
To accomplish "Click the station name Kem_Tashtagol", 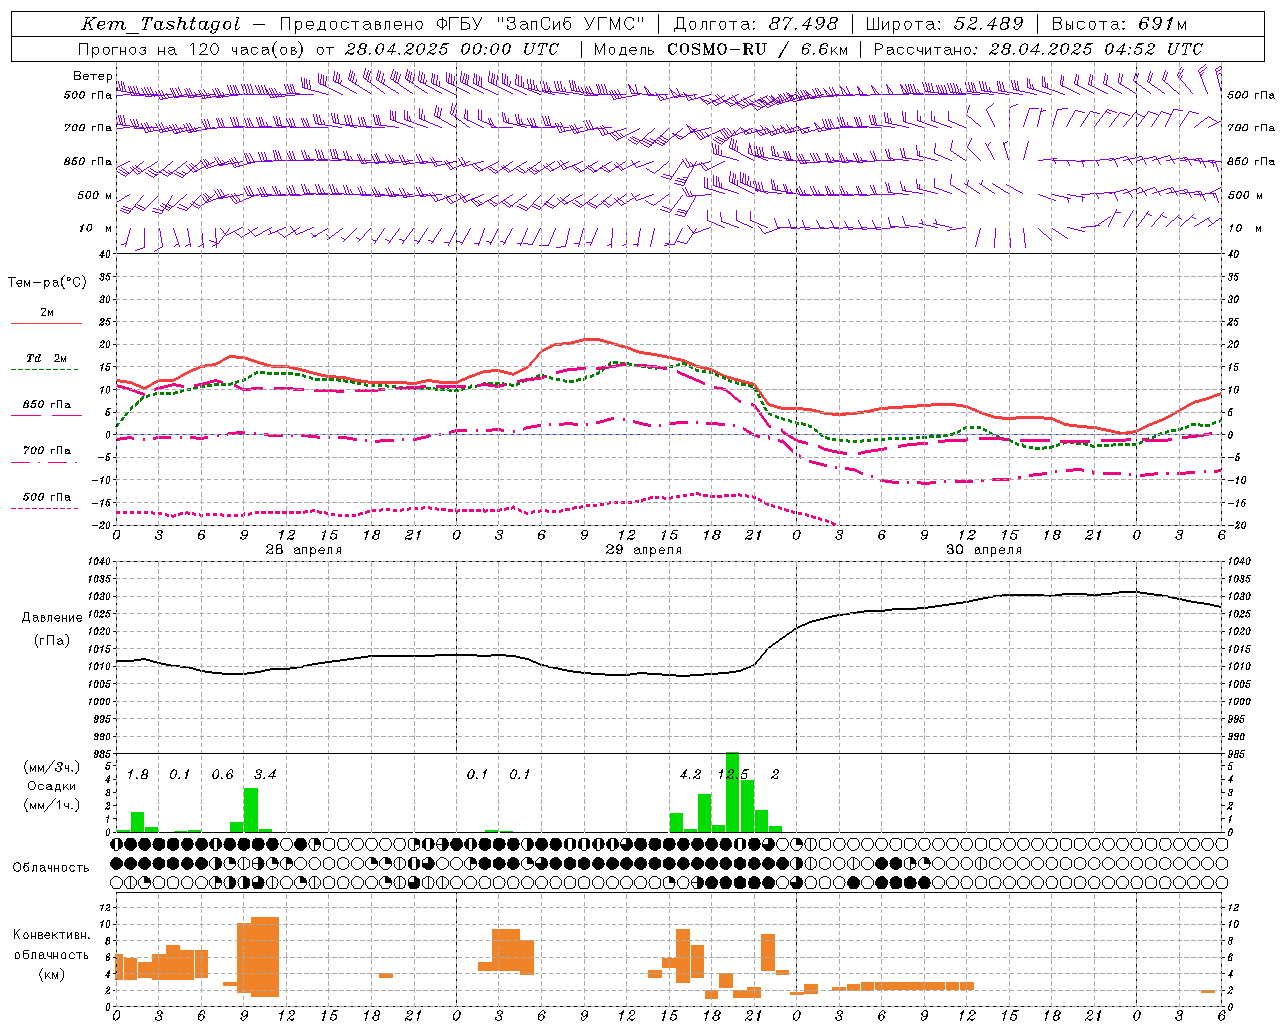I will [x=160, y=25].
